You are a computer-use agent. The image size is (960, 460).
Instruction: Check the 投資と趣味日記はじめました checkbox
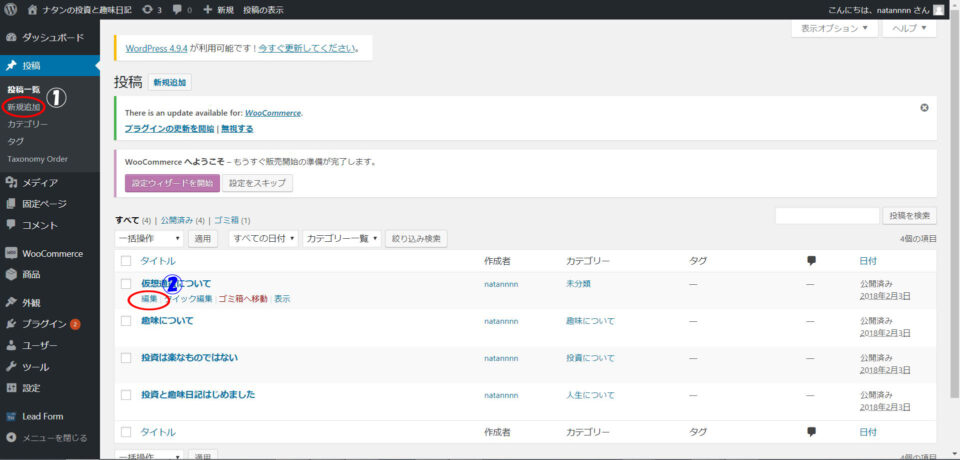point(126,395)
